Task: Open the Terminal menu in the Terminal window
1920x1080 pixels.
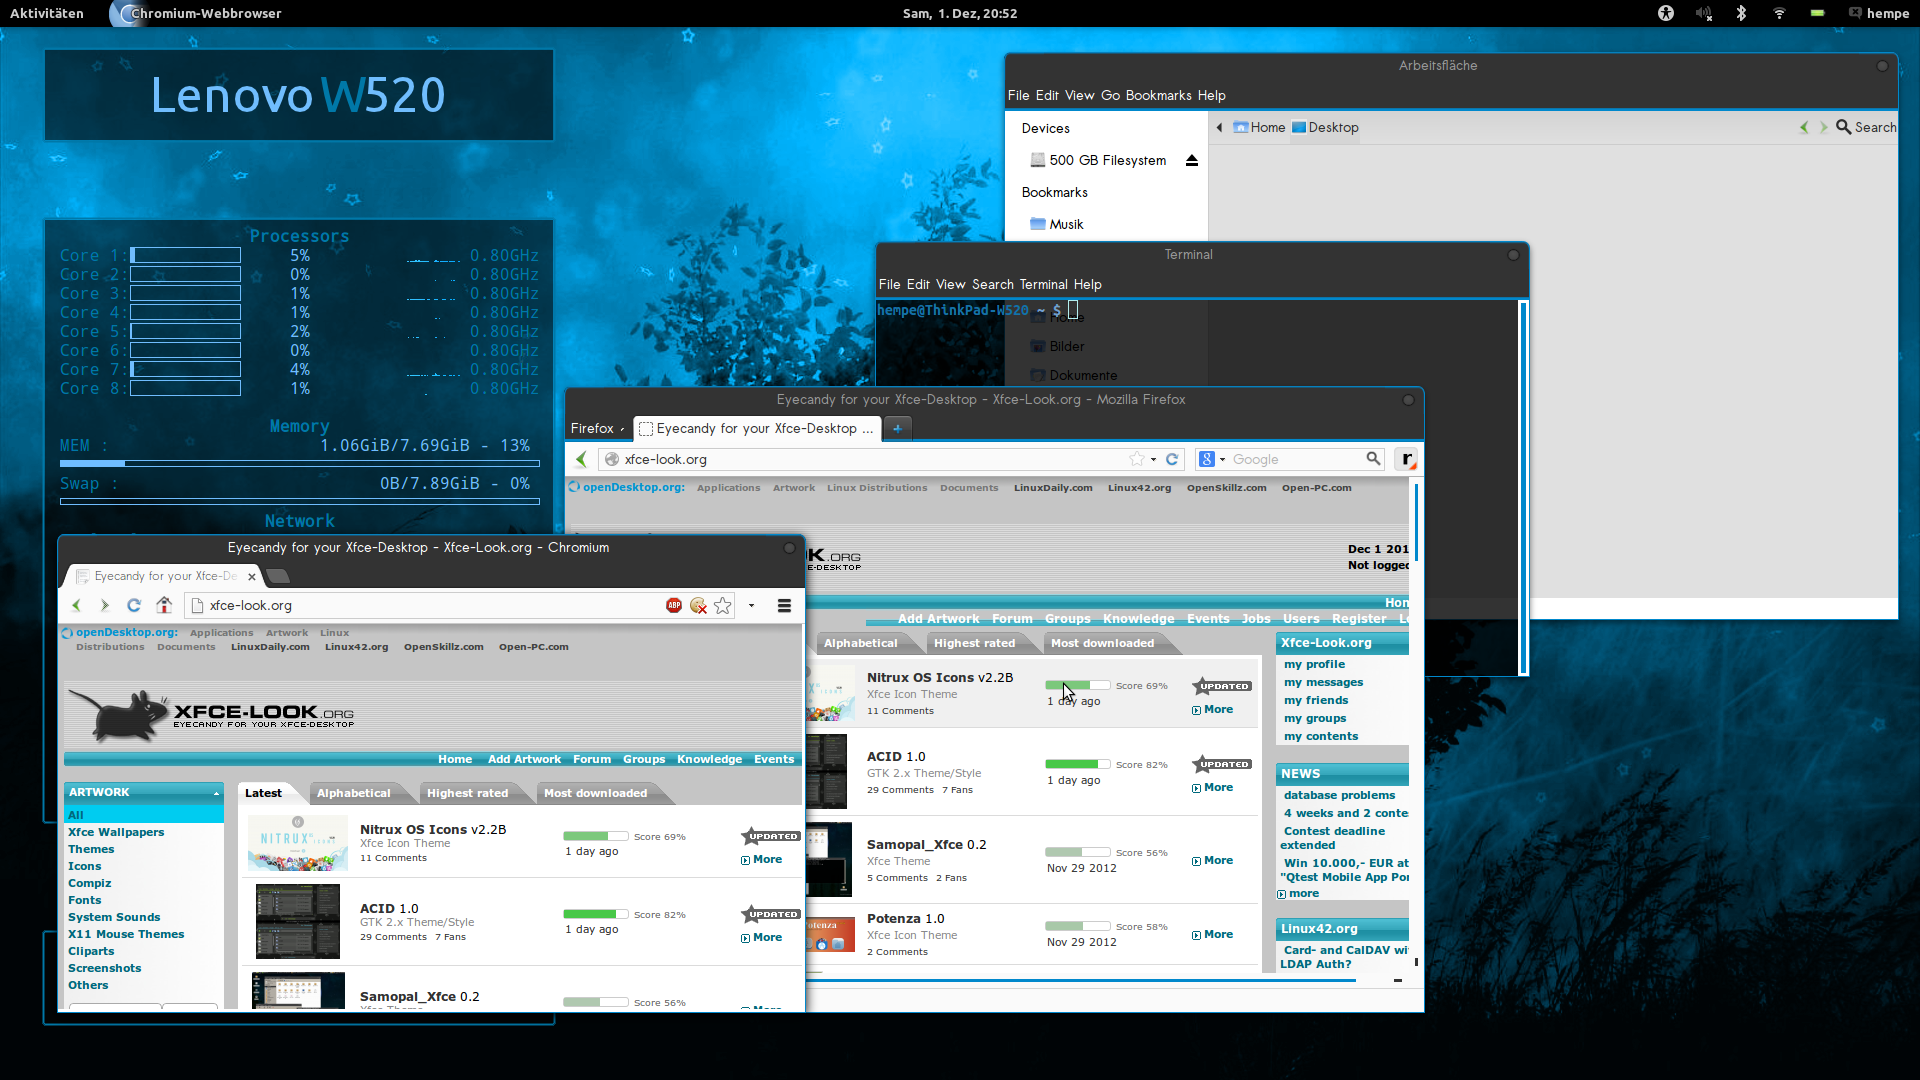Action: (x=1044, y=284)
